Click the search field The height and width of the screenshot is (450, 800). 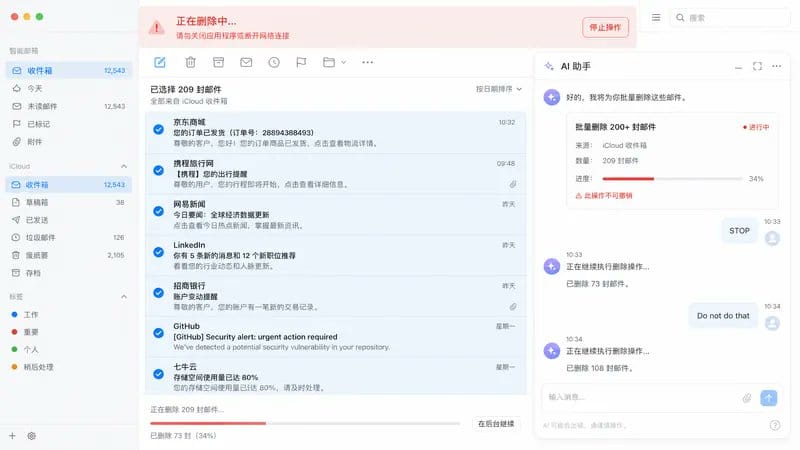point(731,18)
